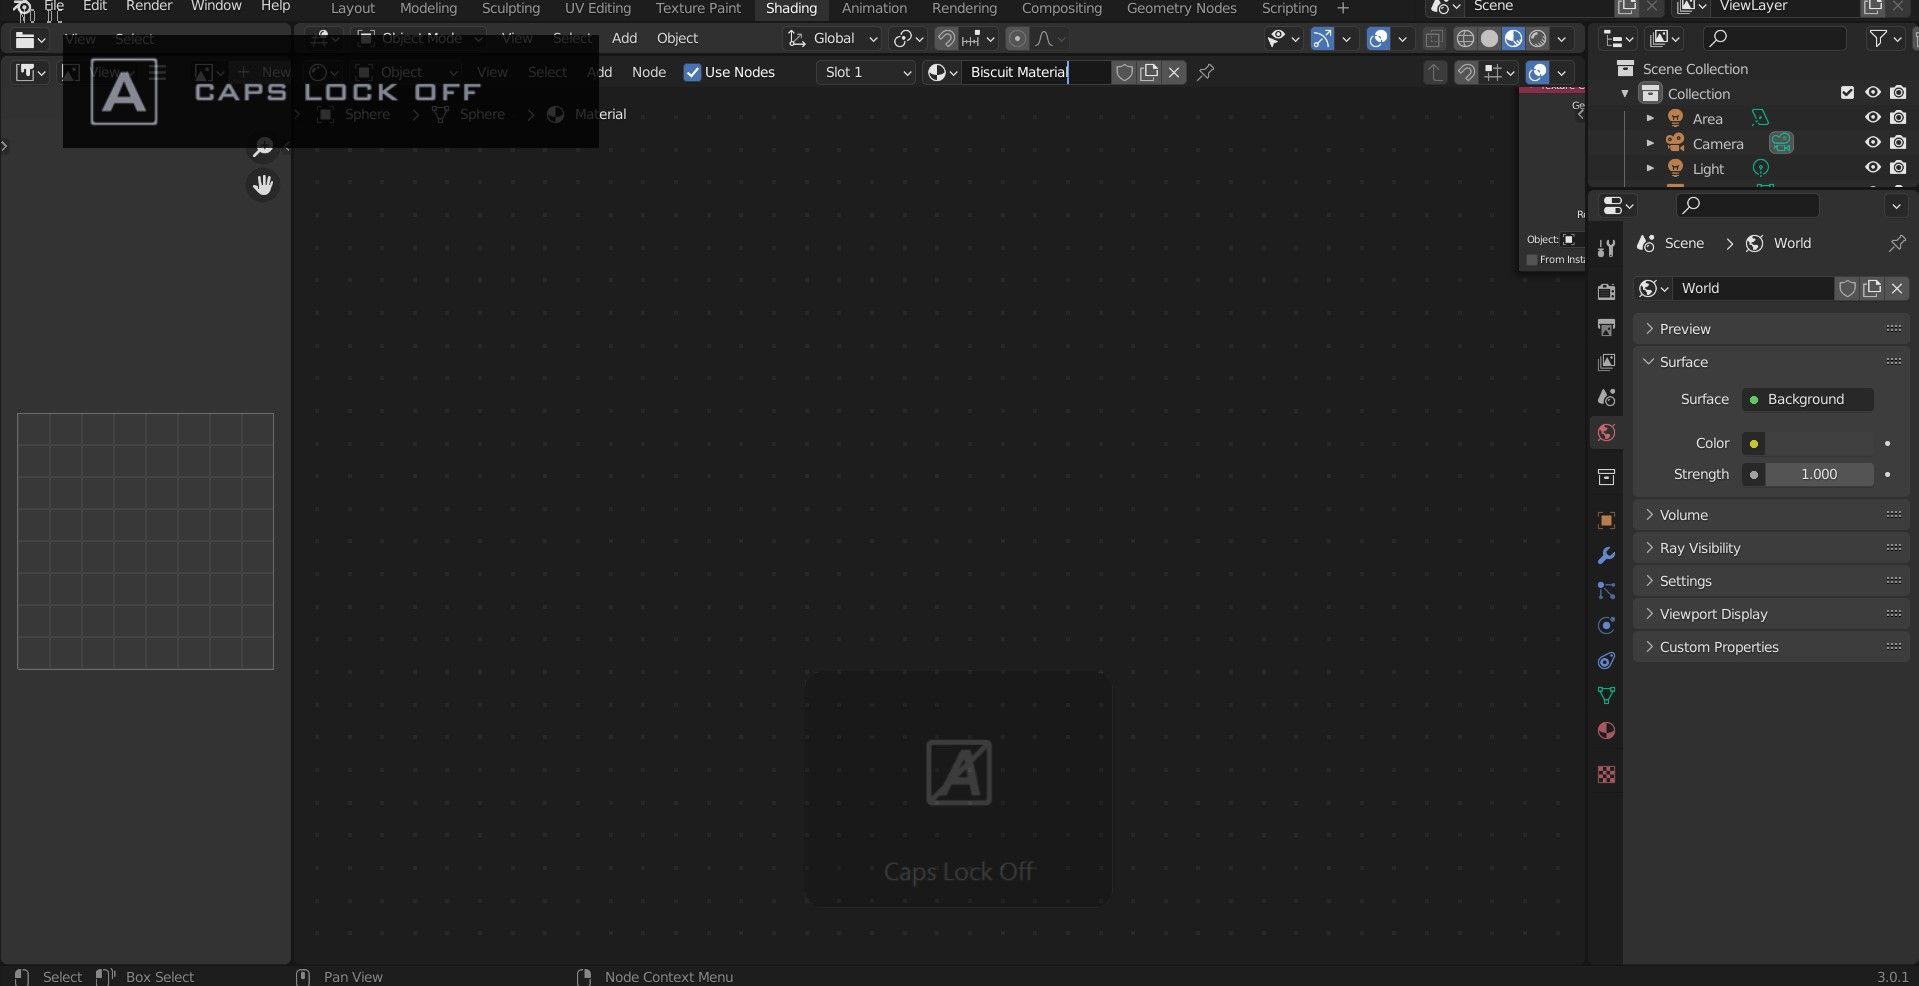1919x986 pixels.
Task: Unlink the World datablock with X
Action: [x=1896, y=288]
